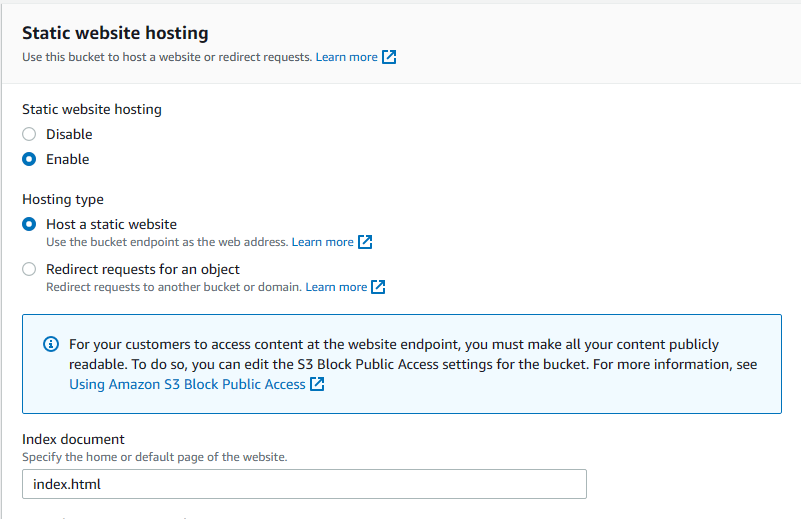Select the Enable radio button
The height and width of the screenshot is (519, 801).
pyautogui.click(x=29, y=159)
